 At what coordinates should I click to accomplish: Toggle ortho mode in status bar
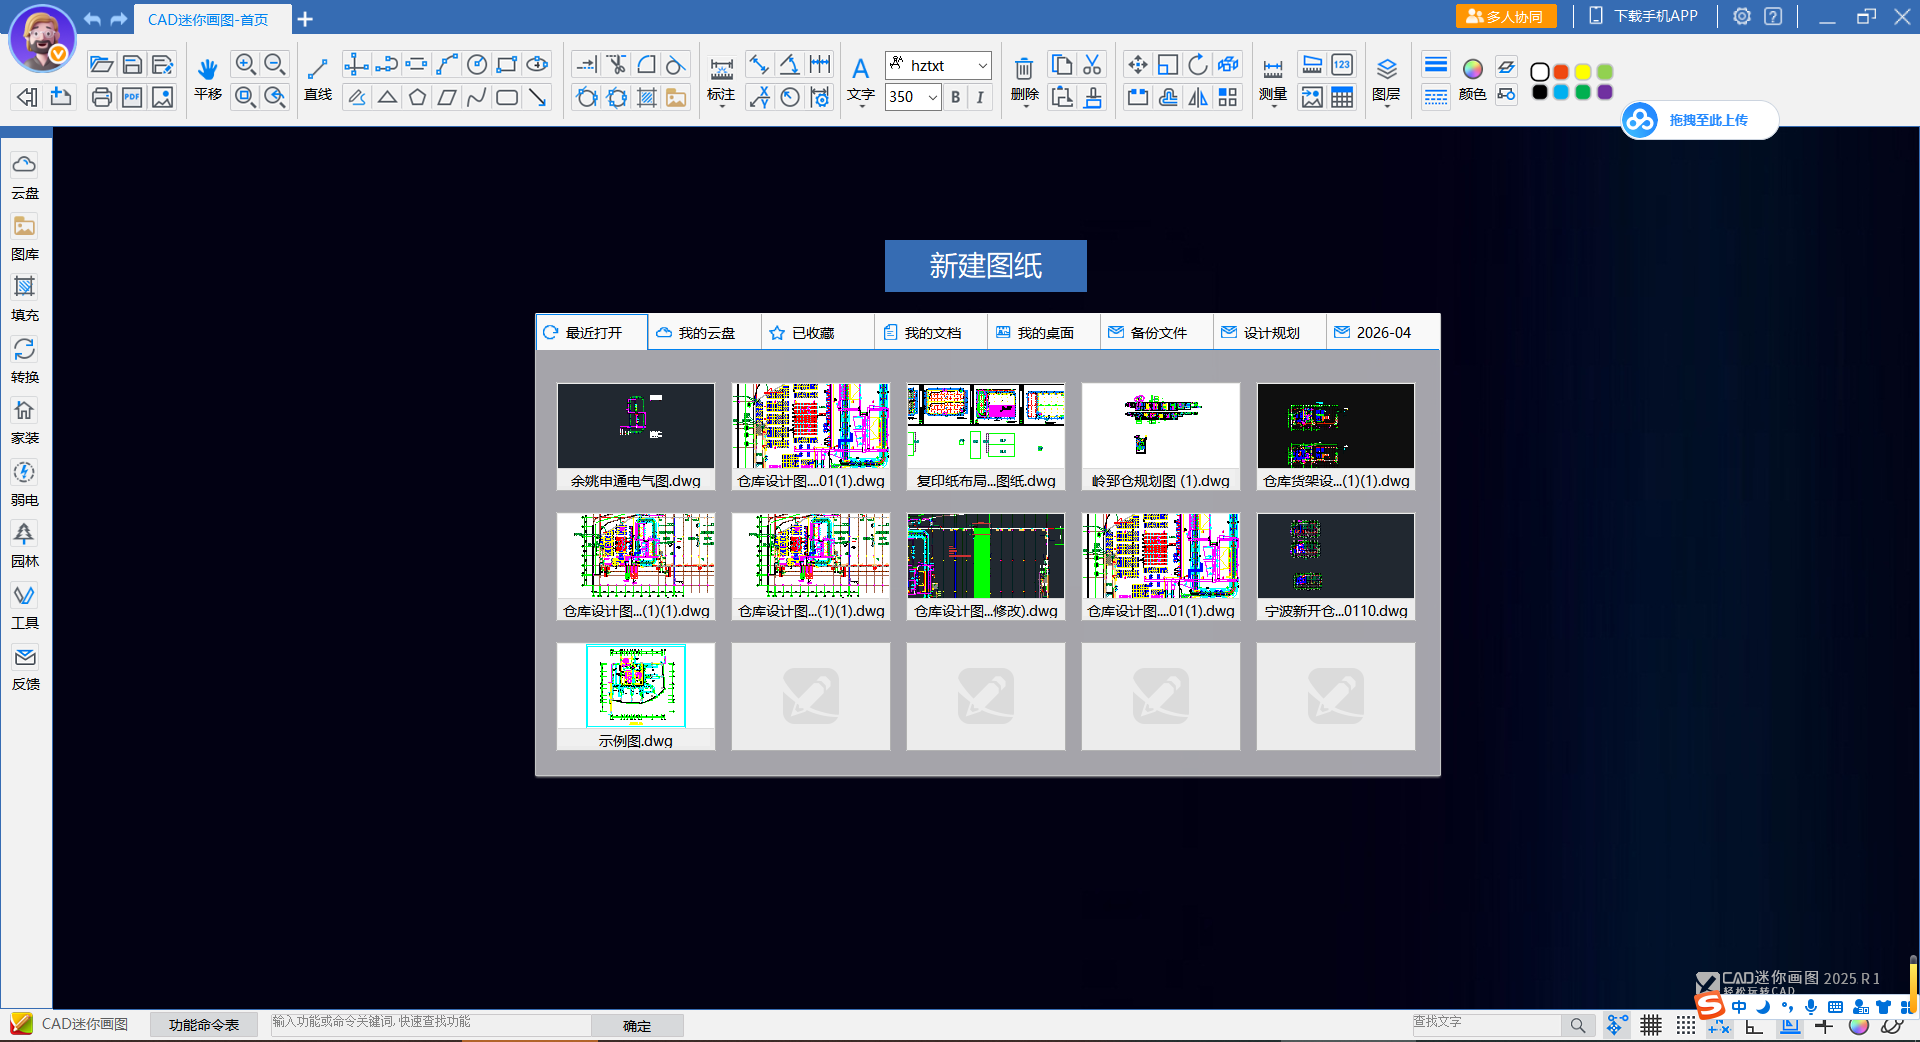[x=1754, y=1027]
